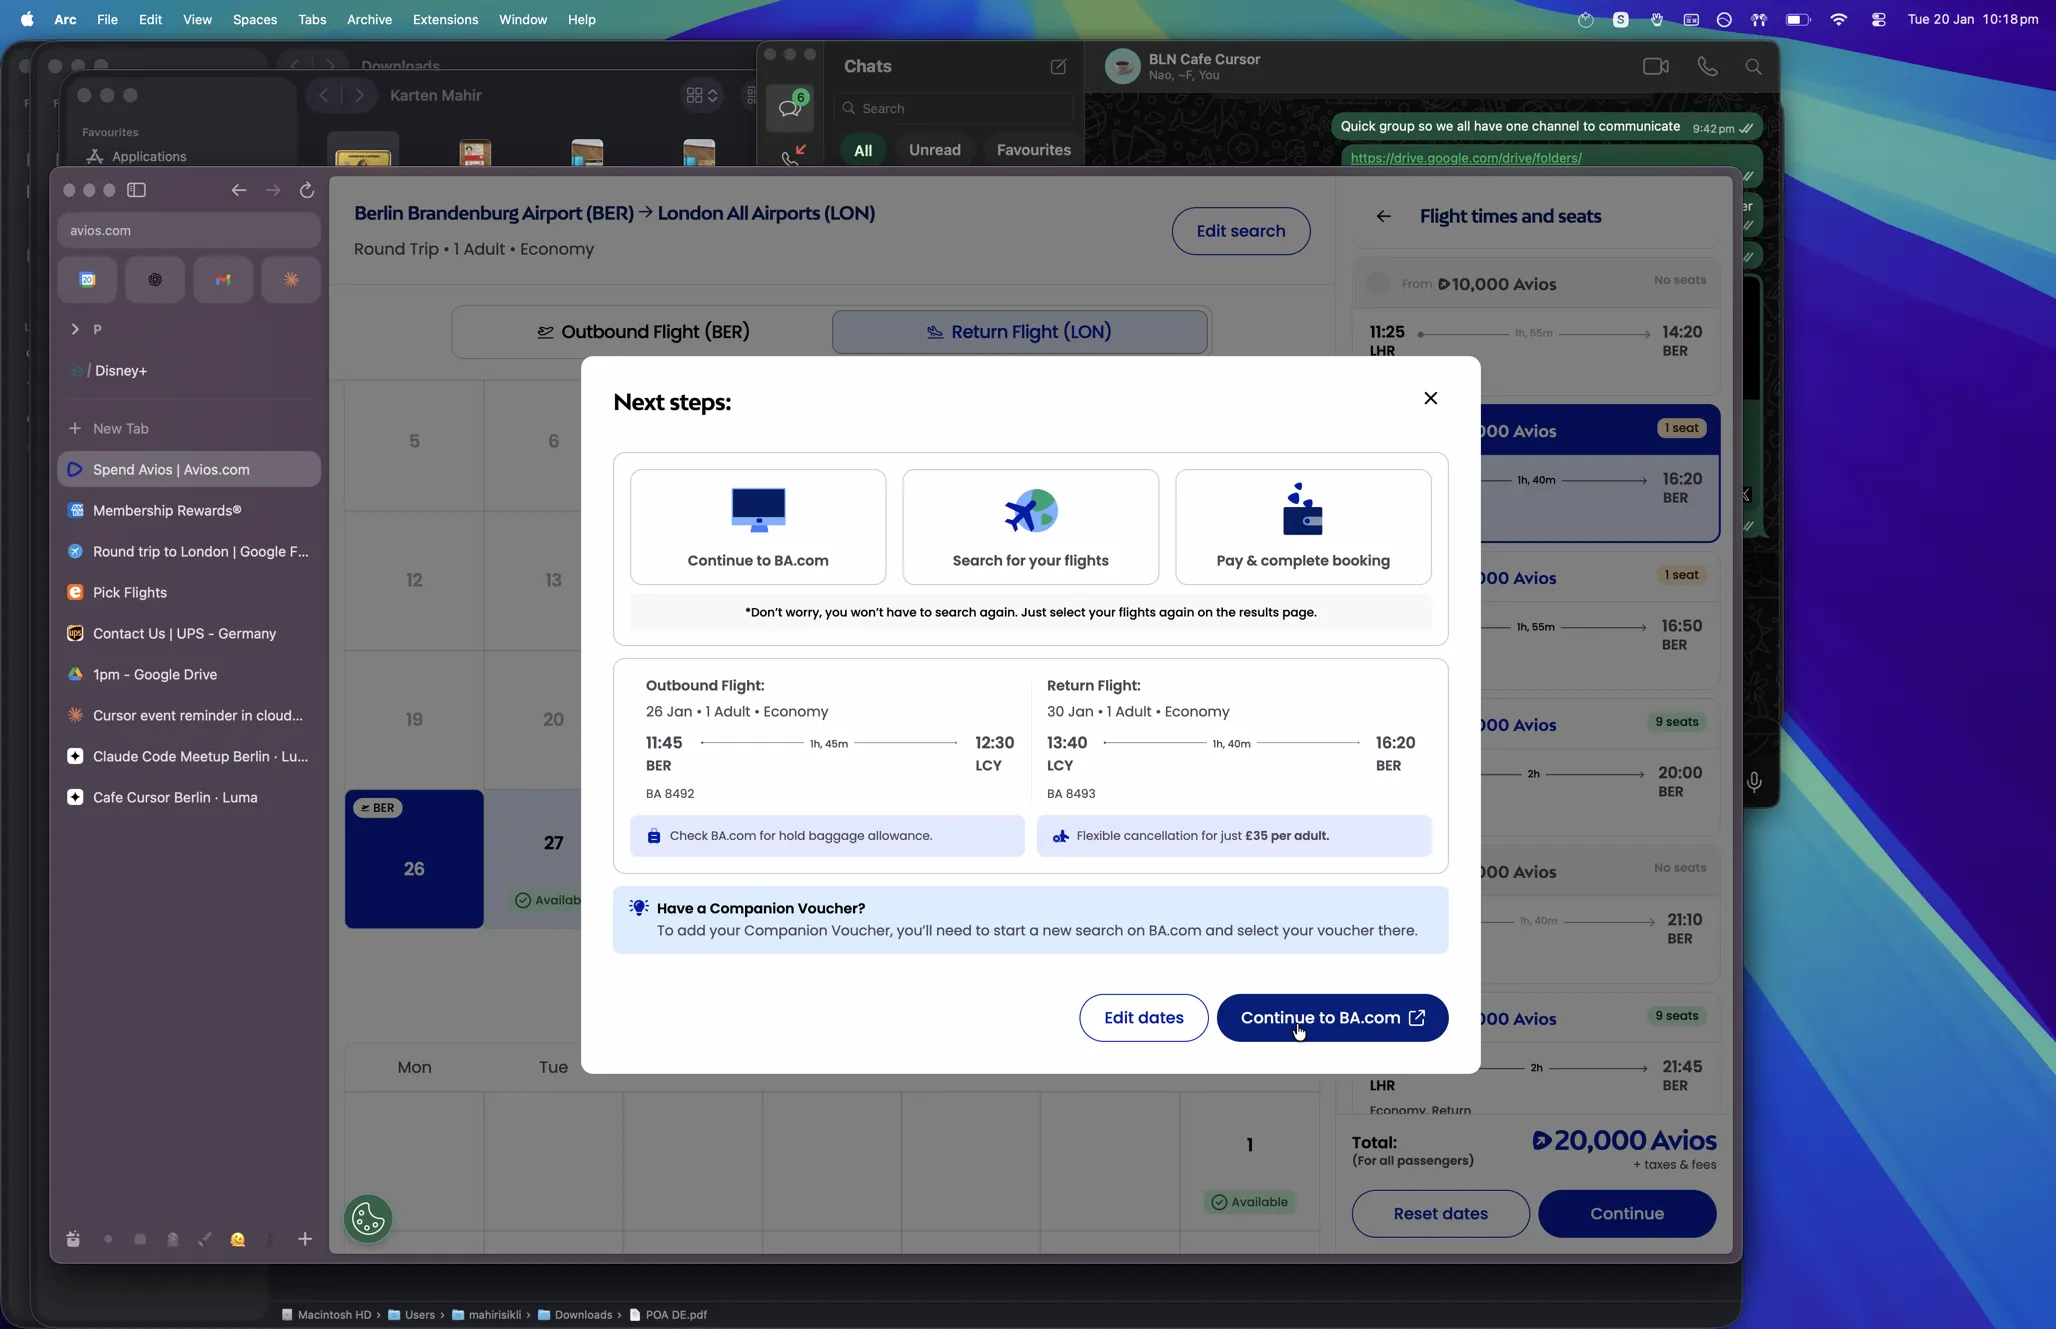The image size is (2056, 1329).
Task: Open the Archive menu
Action: (369, 19)
